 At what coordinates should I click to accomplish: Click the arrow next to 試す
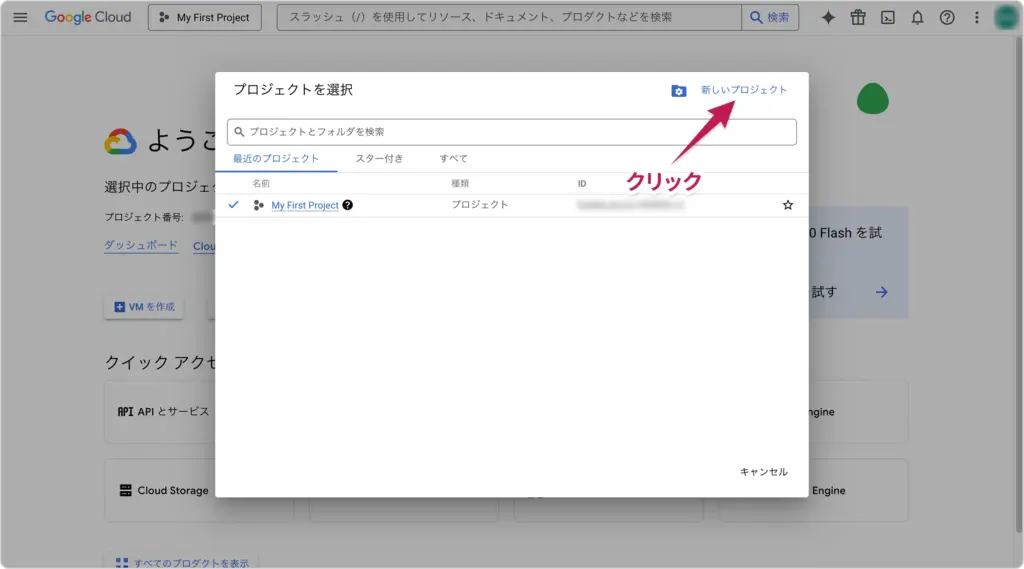882,292
